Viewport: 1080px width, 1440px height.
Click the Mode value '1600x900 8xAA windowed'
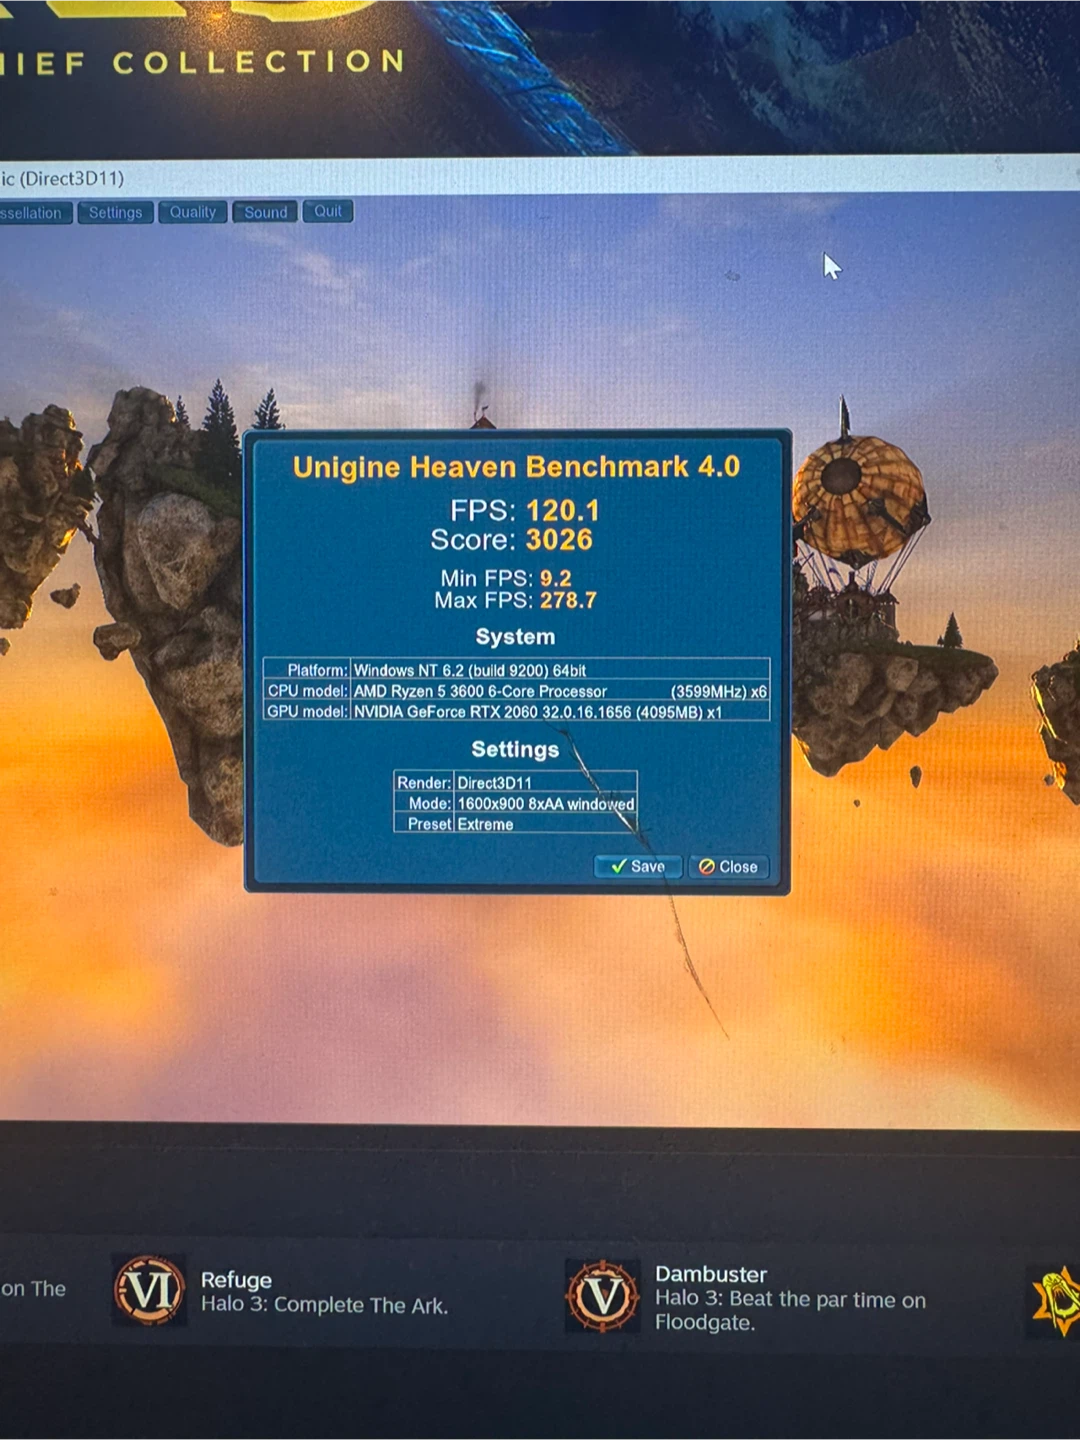coord(545,804)
